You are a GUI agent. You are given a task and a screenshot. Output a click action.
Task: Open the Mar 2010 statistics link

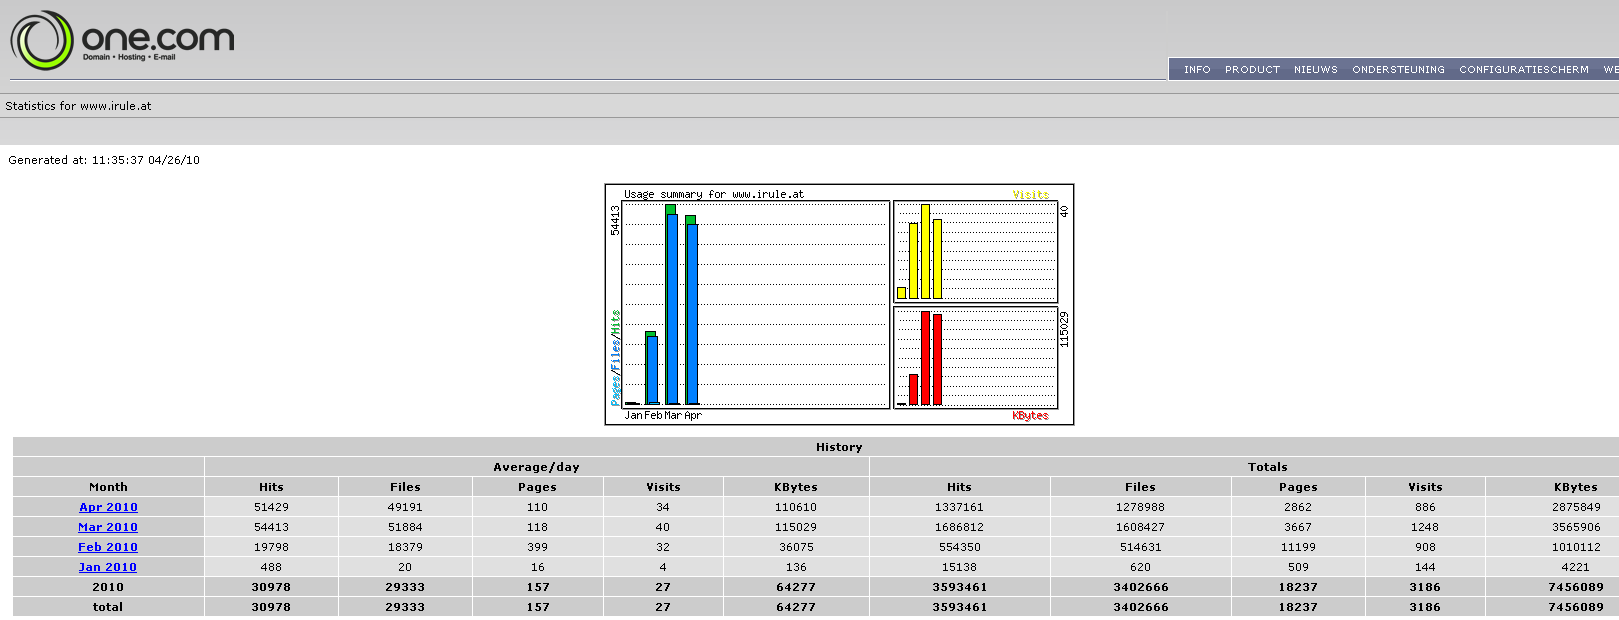point(108,527)
